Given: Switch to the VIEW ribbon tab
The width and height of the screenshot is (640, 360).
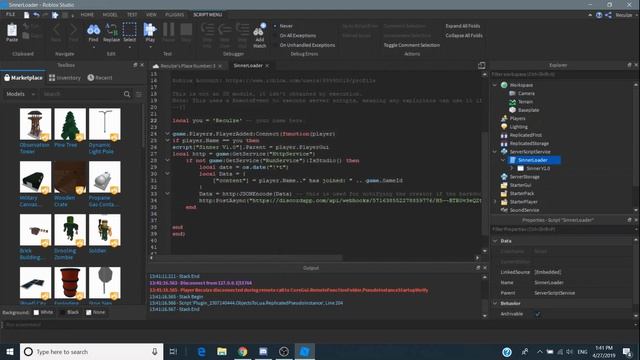Looking at the screenshot, I should tap(151, 15).
